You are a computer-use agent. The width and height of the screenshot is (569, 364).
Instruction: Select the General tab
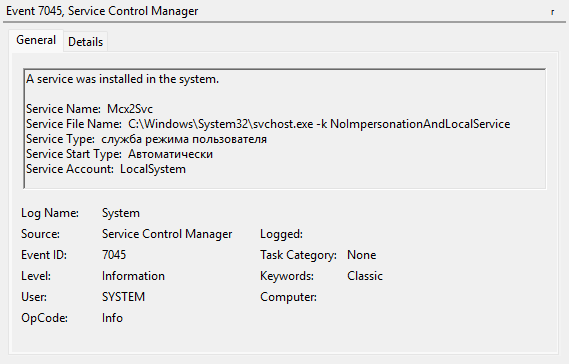[36, 40]
